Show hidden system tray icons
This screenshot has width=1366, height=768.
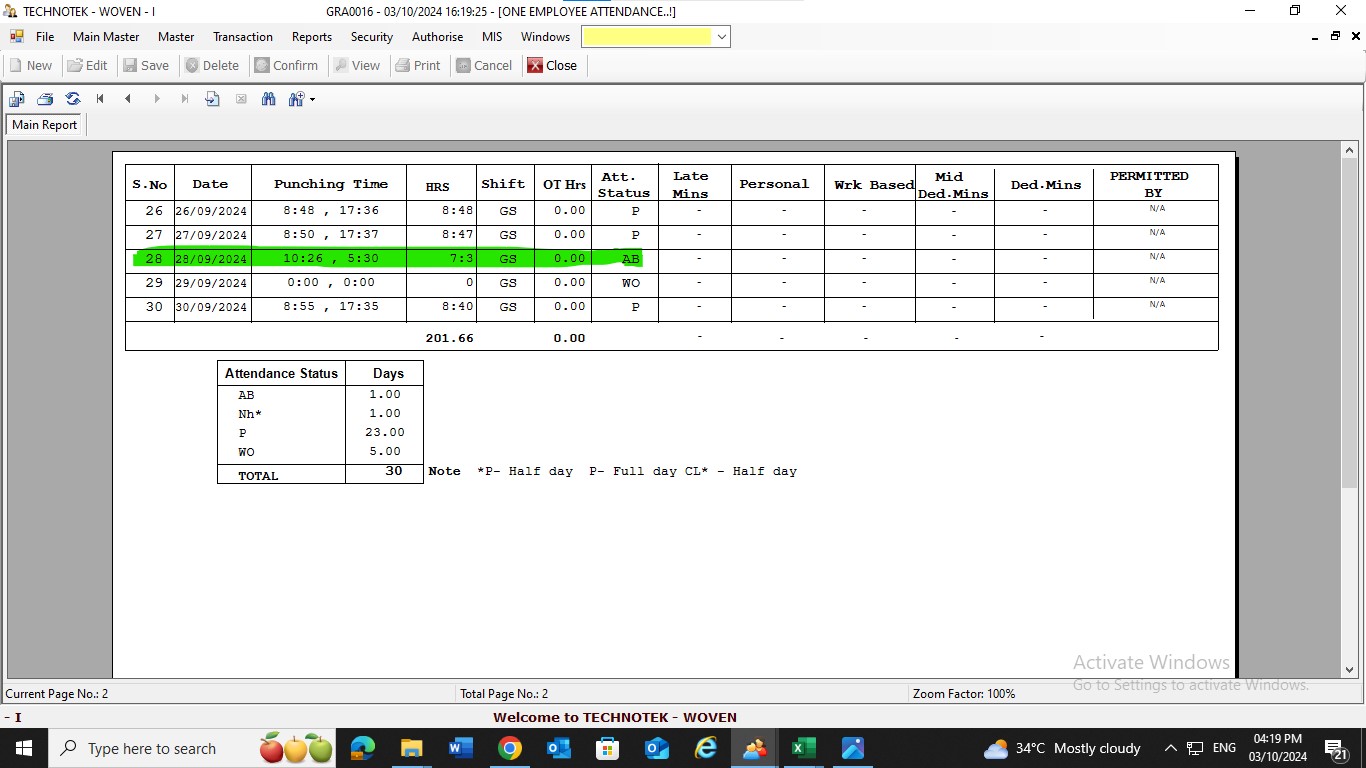click(1170, 748)
